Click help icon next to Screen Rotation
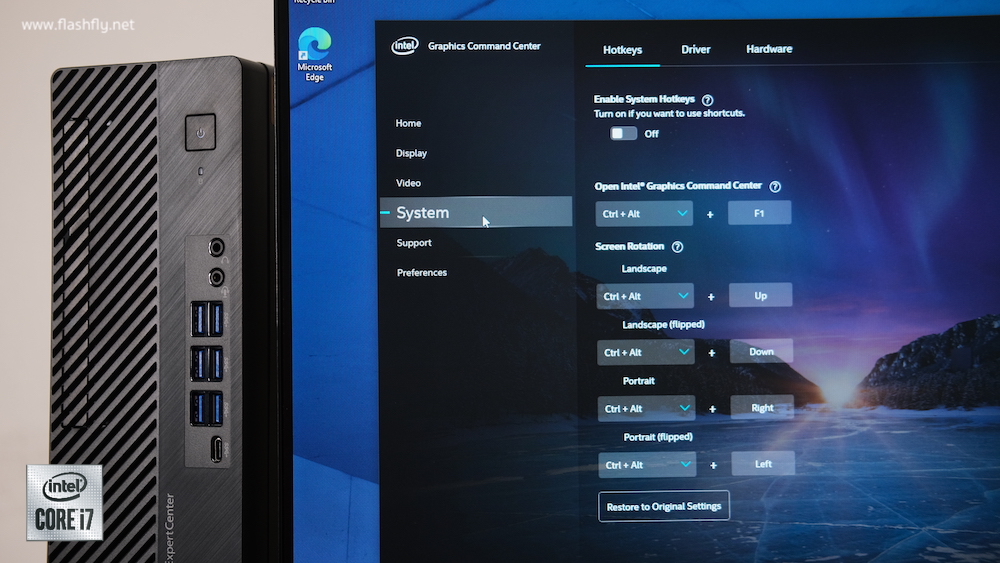1000x563 pixels. (677, 247)
